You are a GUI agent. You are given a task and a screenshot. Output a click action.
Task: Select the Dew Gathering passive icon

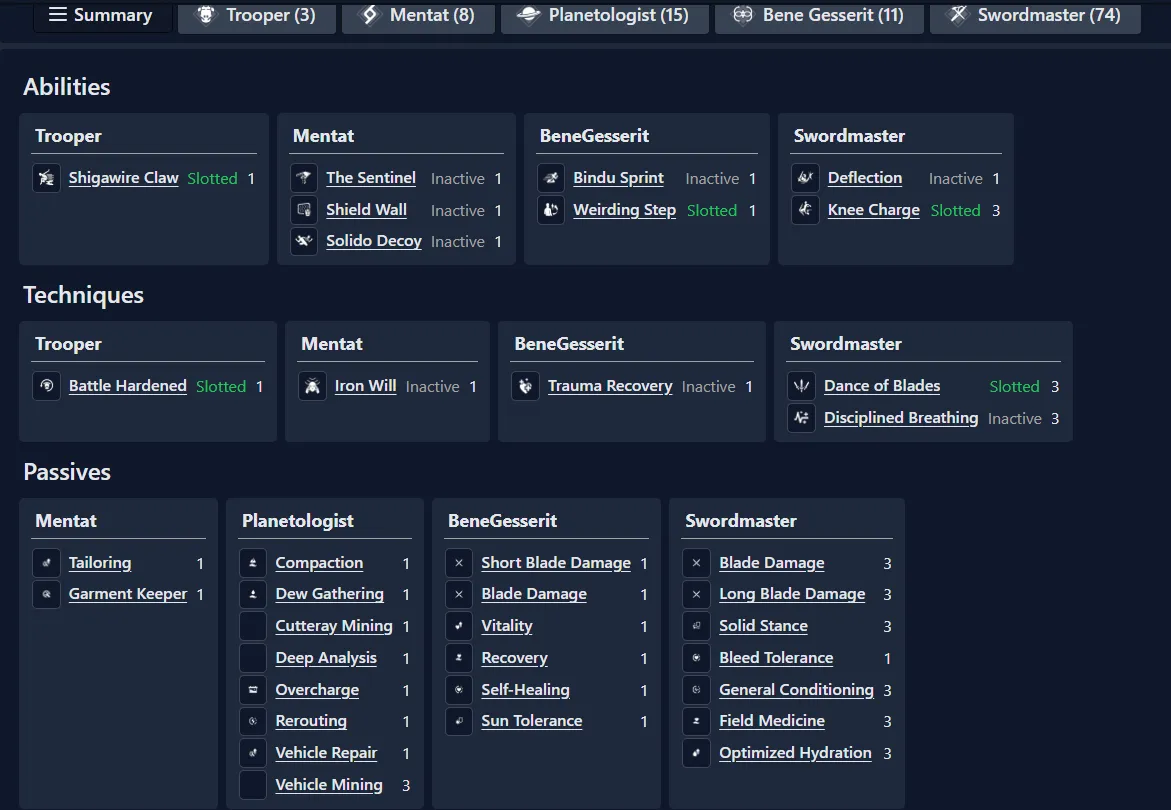pos(253,595)
